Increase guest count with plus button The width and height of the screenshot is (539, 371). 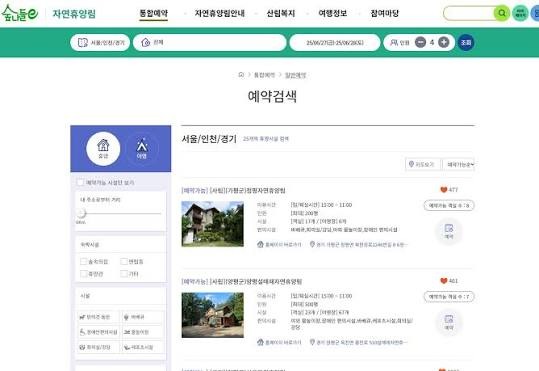(444, 42)
